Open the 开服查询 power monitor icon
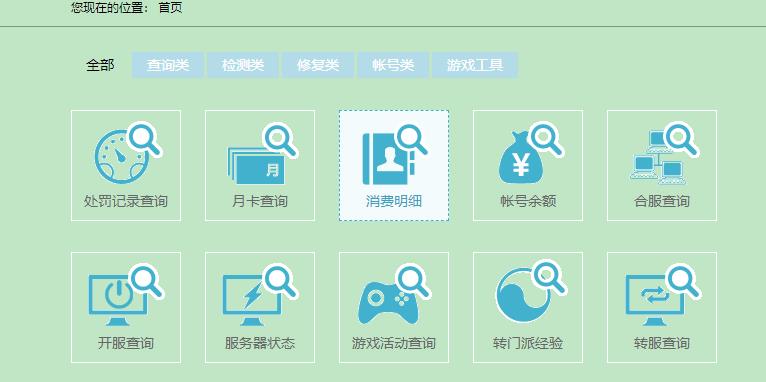Screen dimensions: 766x382 pos(126,295)
